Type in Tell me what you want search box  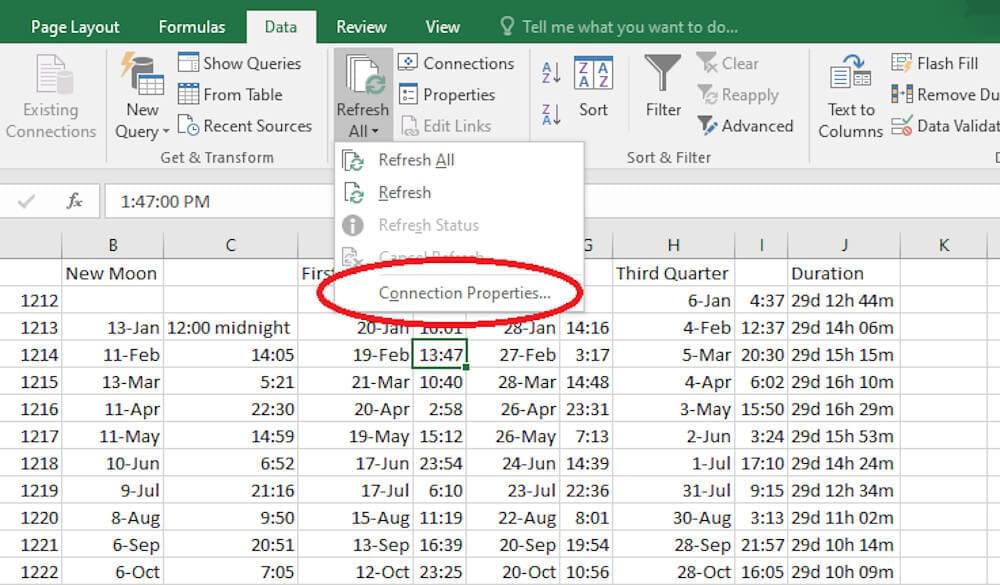630,27
